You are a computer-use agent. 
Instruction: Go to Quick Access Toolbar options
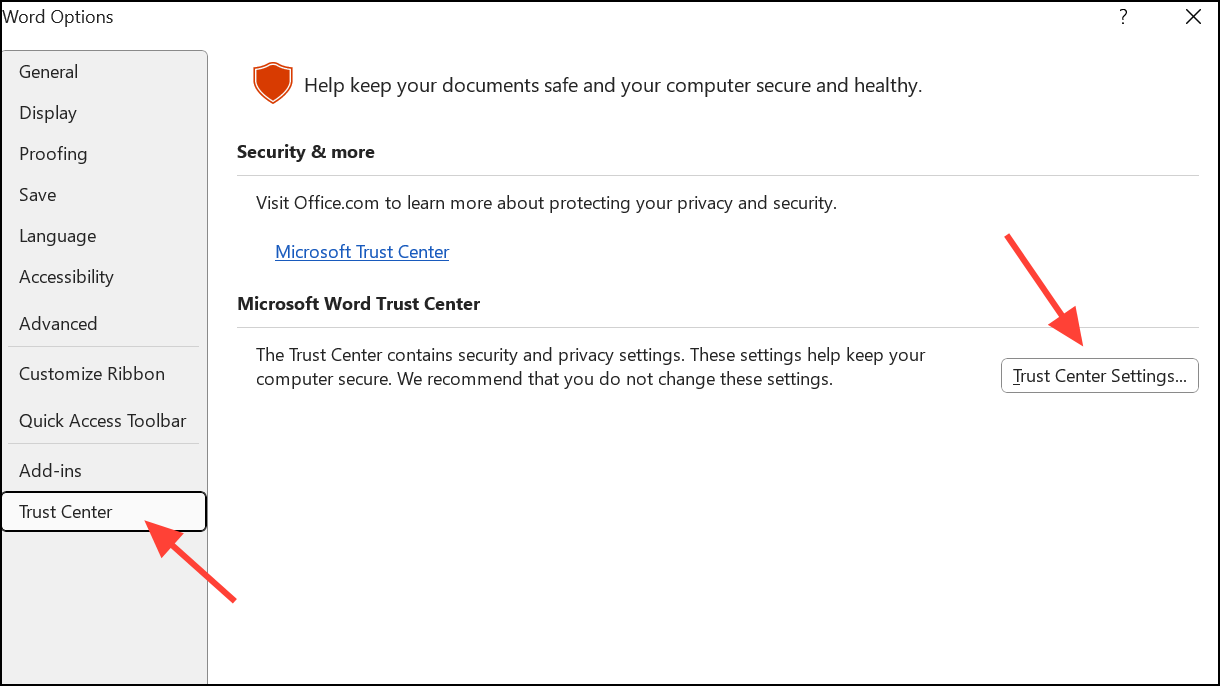point(104,421)
